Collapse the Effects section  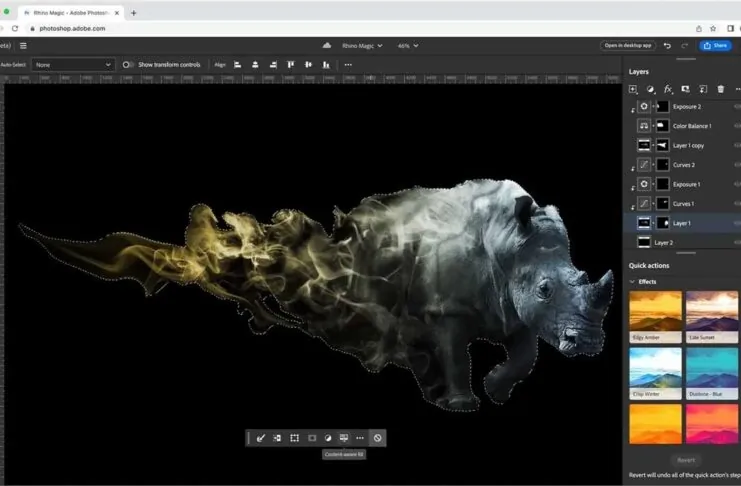tap(632, 282)
